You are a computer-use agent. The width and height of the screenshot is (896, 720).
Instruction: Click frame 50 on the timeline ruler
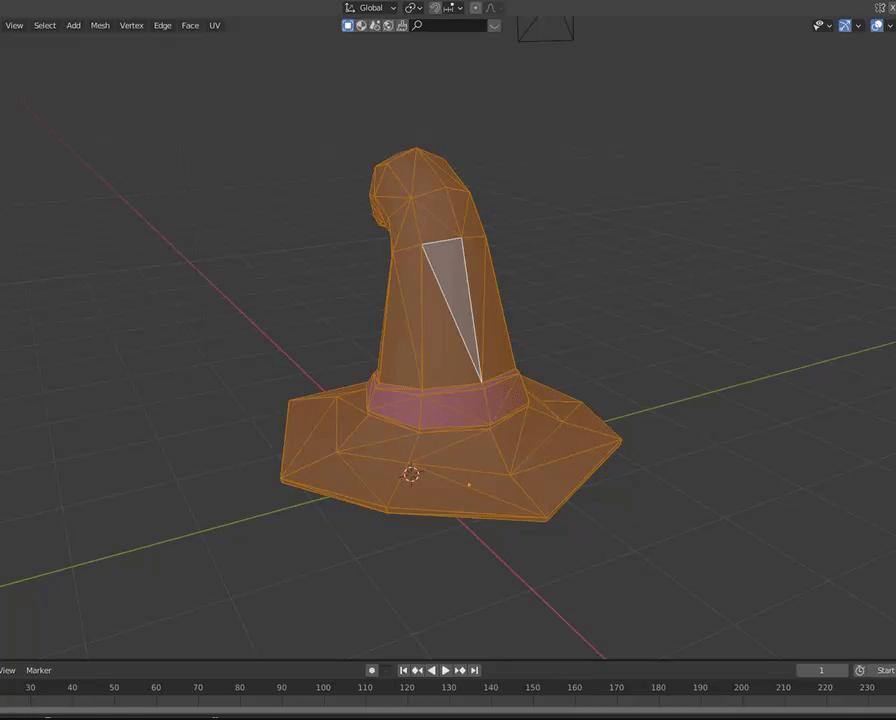(114, 687)
